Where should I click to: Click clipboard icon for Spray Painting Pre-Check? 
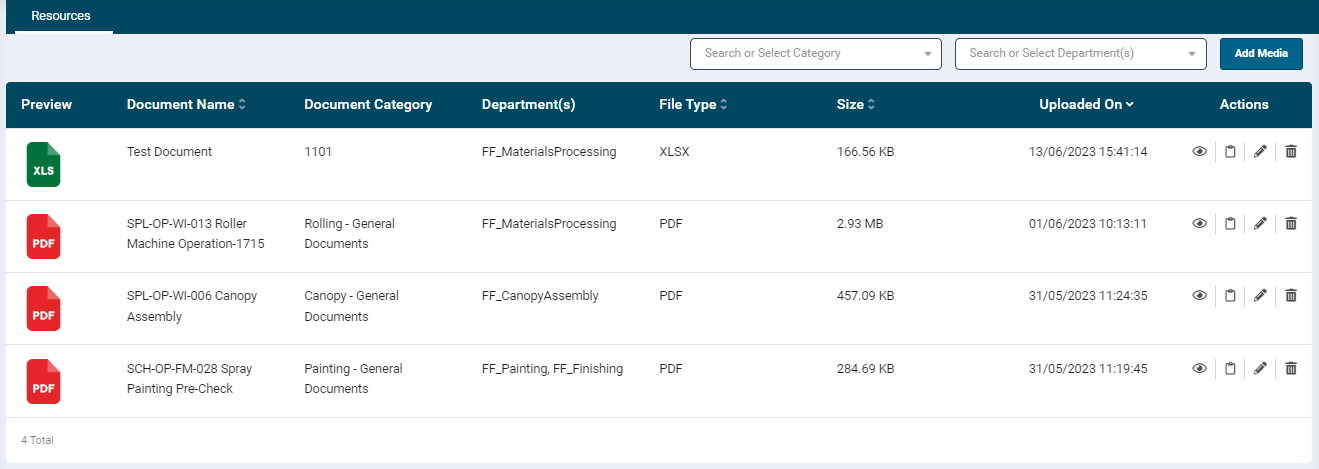click(1230, 369)
